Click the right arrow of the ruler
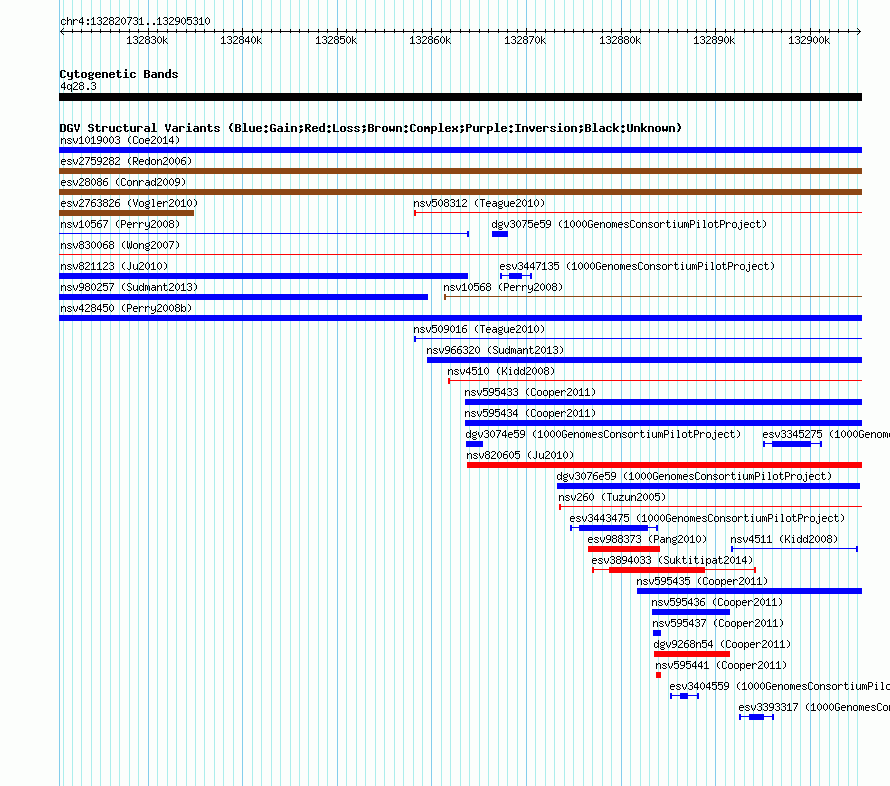This screenshot has height=786, width=890. [858, 31]
